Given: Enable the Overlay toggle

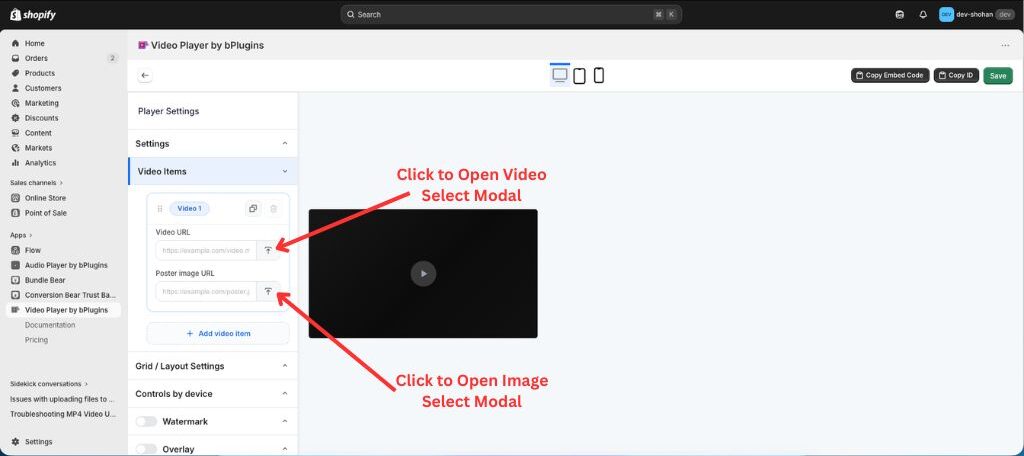Looking at the screenshot, I should pyautogui.click(x=147, y=449).
